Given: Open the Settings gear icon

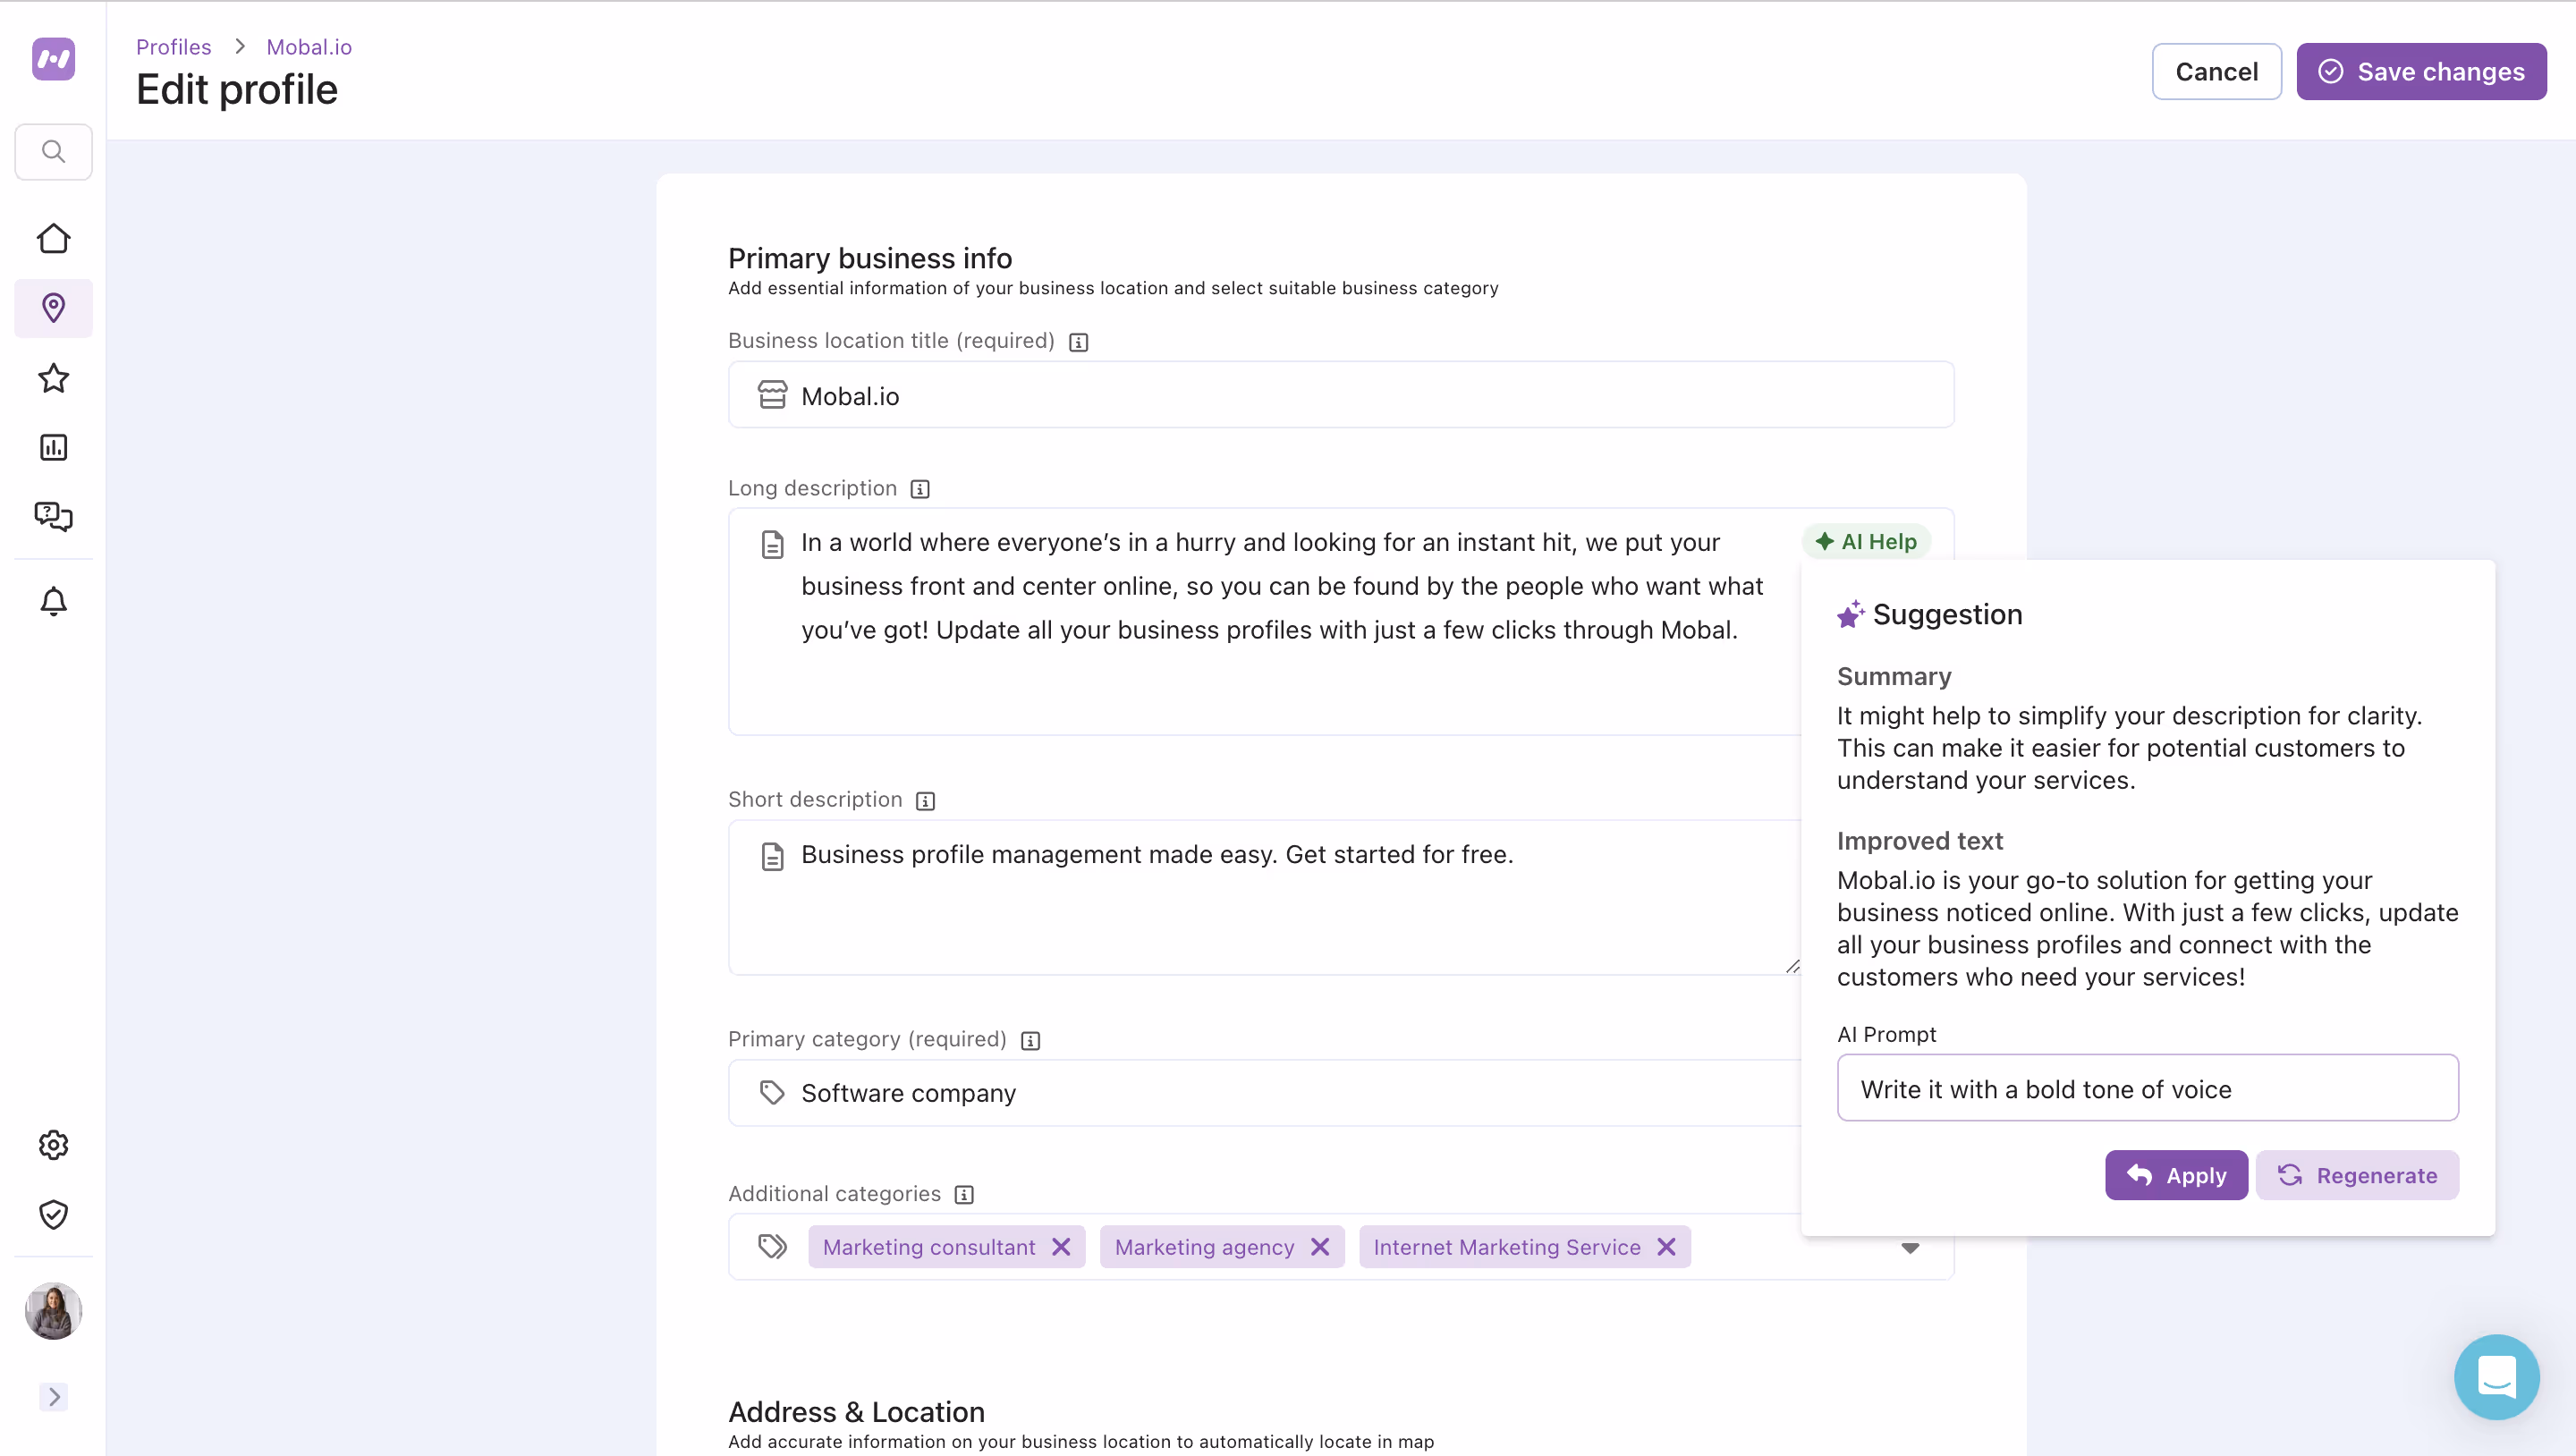Looking at the screenshot, I should tap(53, 1145).
